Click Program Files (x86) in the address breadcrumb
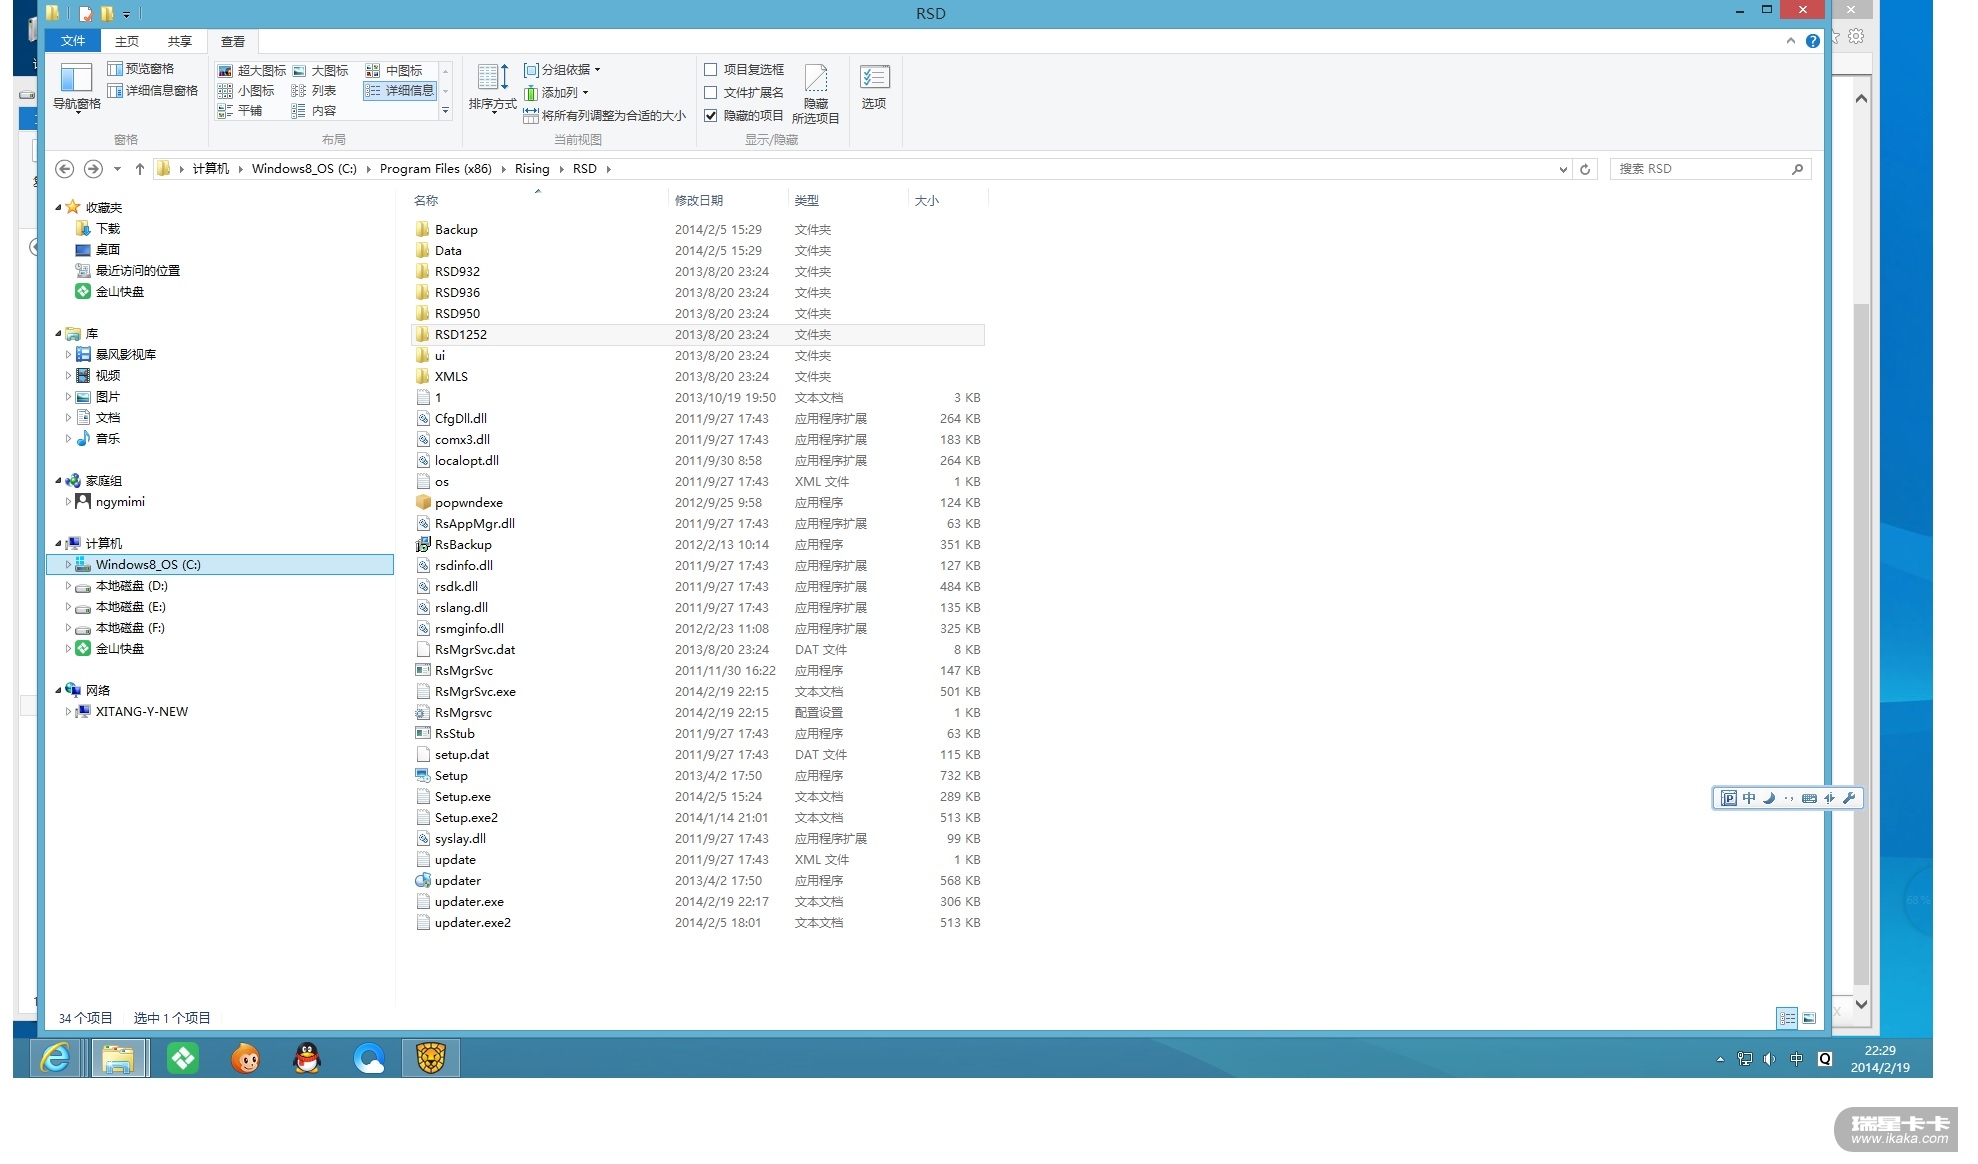The image size is (1978, 1164). pos(435,169)
